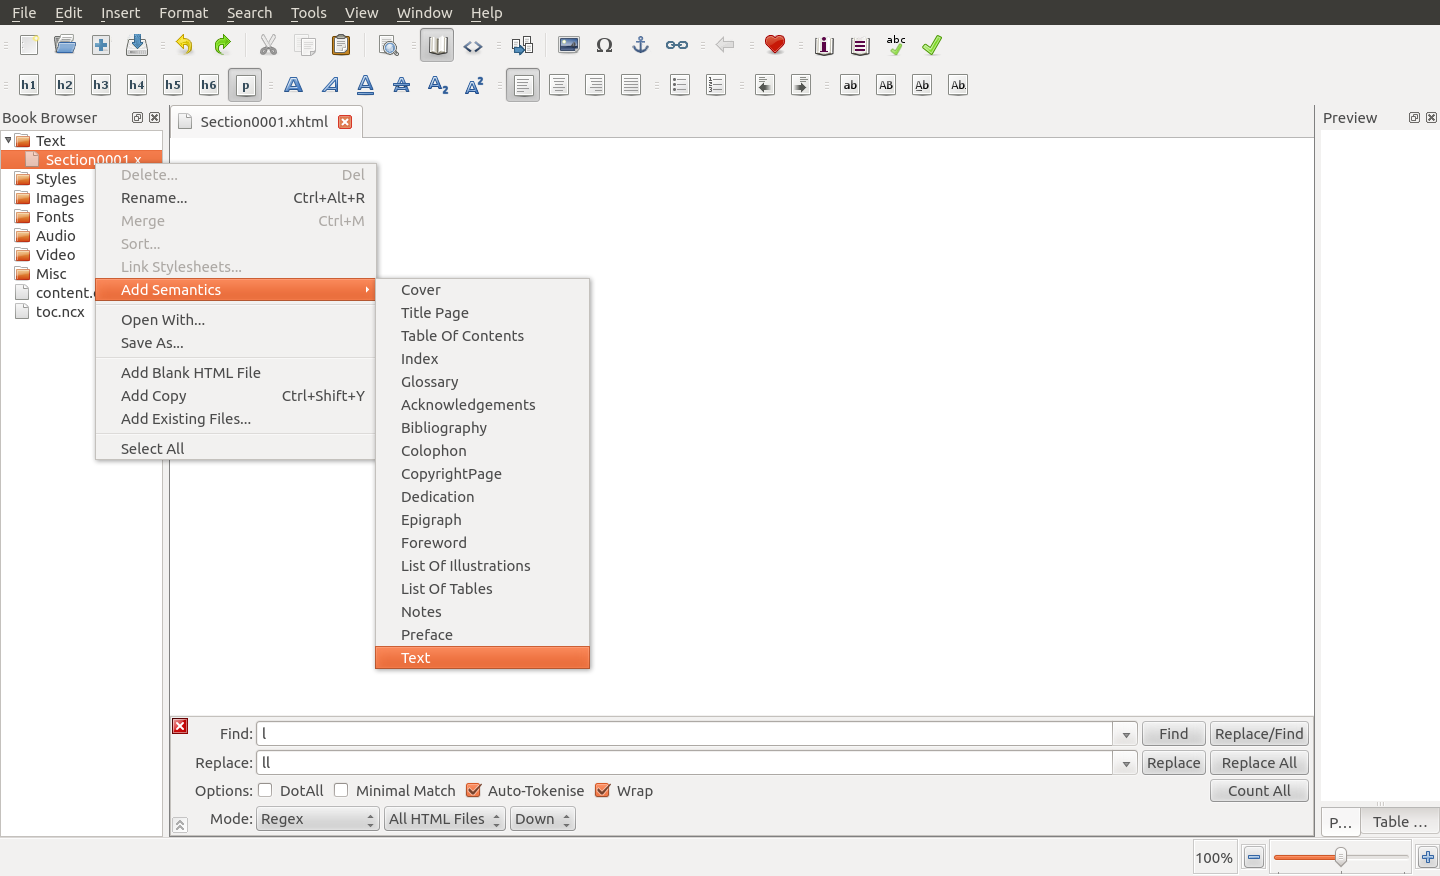
Task: Apply superscript formatting
Action: (474, 85)
